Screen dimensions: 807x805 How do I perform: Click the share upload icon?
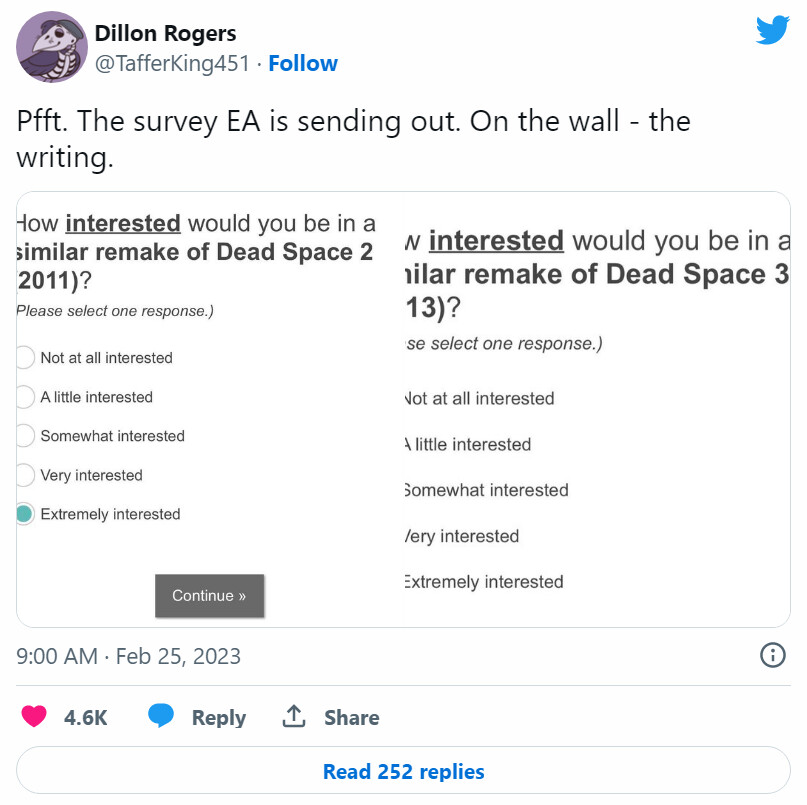pos(293,716)
